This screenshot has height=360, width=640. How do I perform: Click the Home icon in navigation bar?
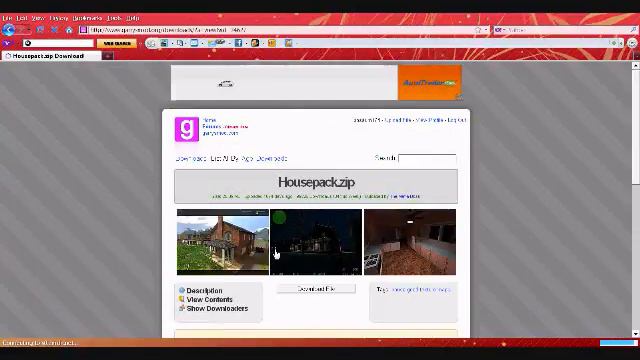(69, 30)
